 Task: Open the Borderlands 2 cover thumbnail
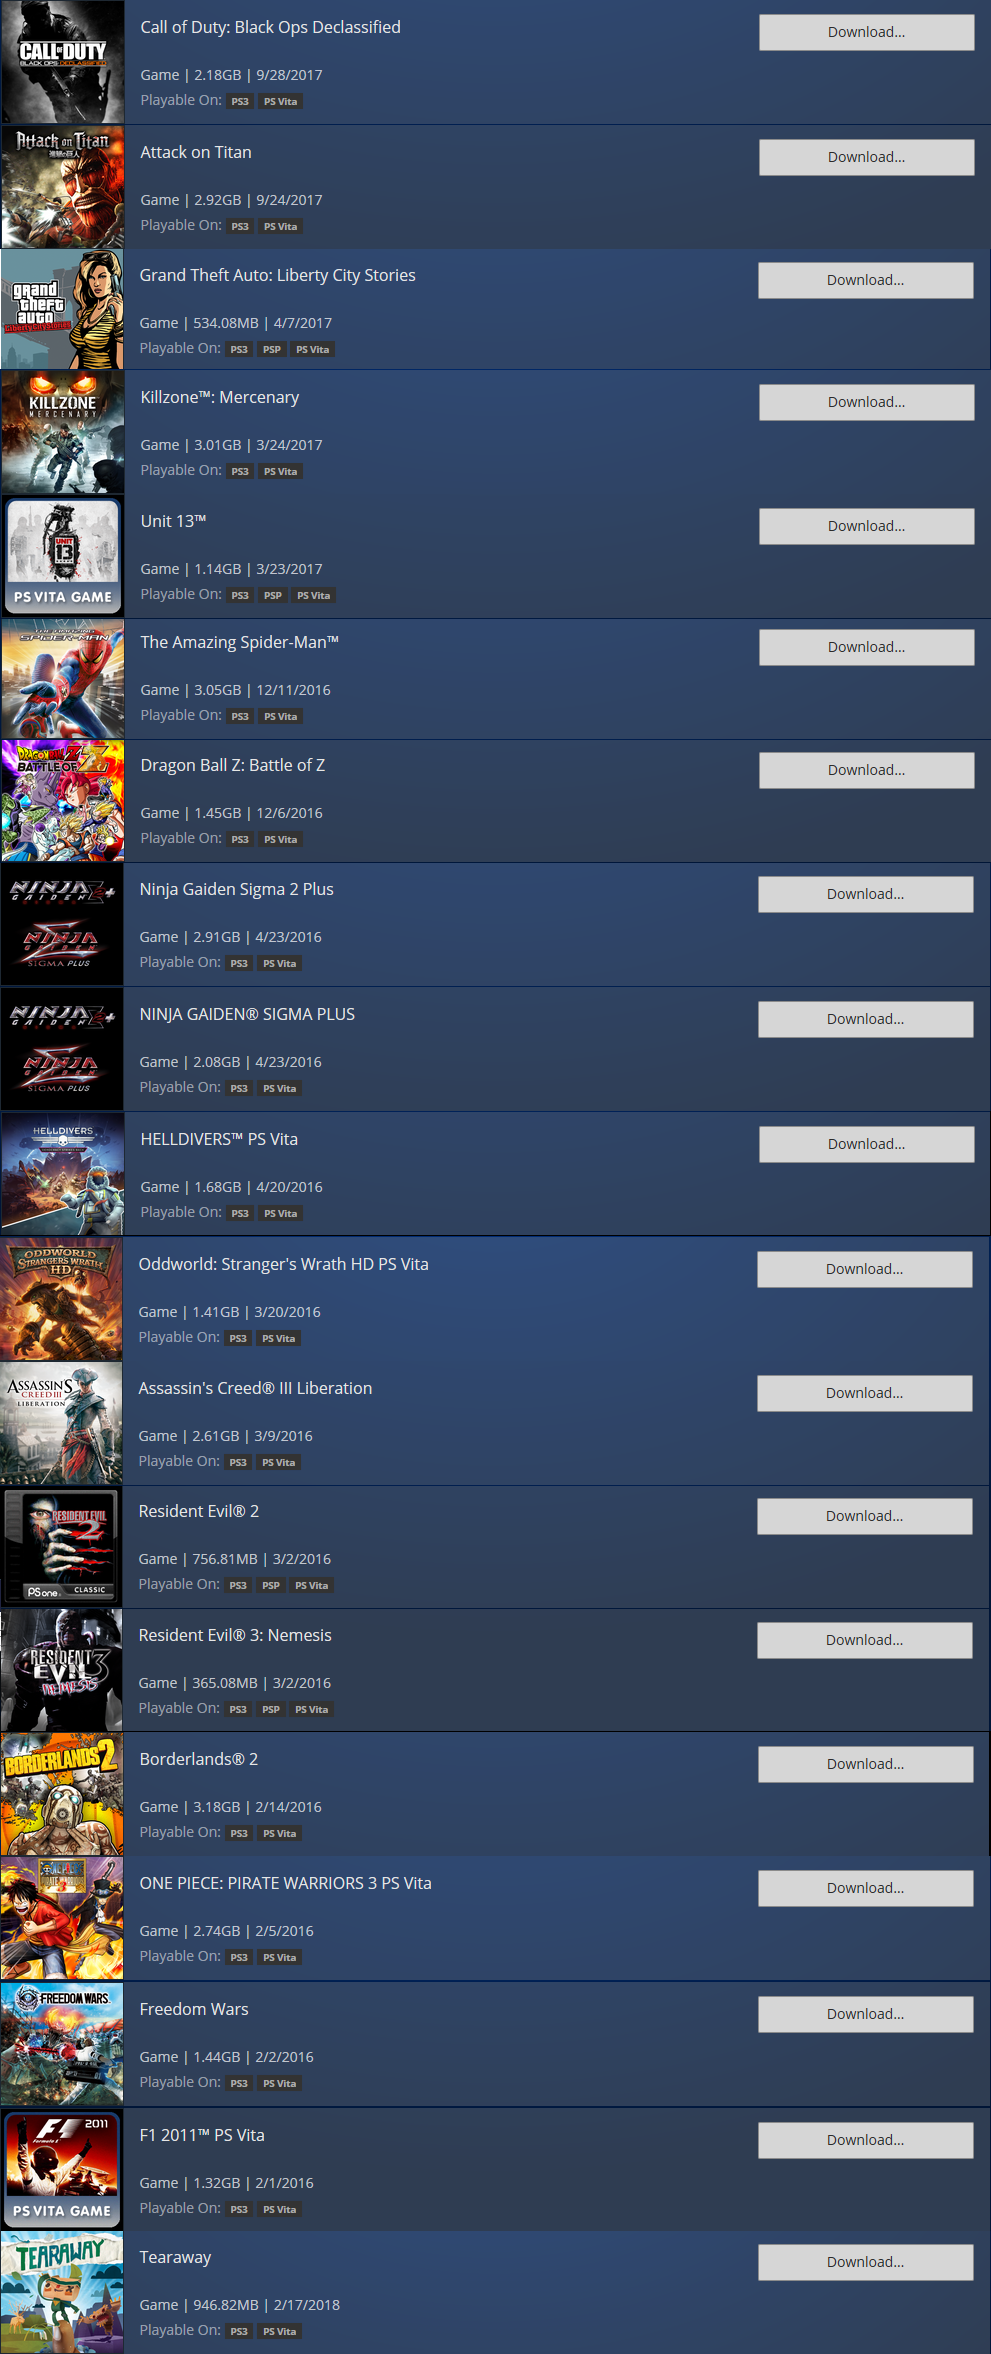click(62, 1794)
